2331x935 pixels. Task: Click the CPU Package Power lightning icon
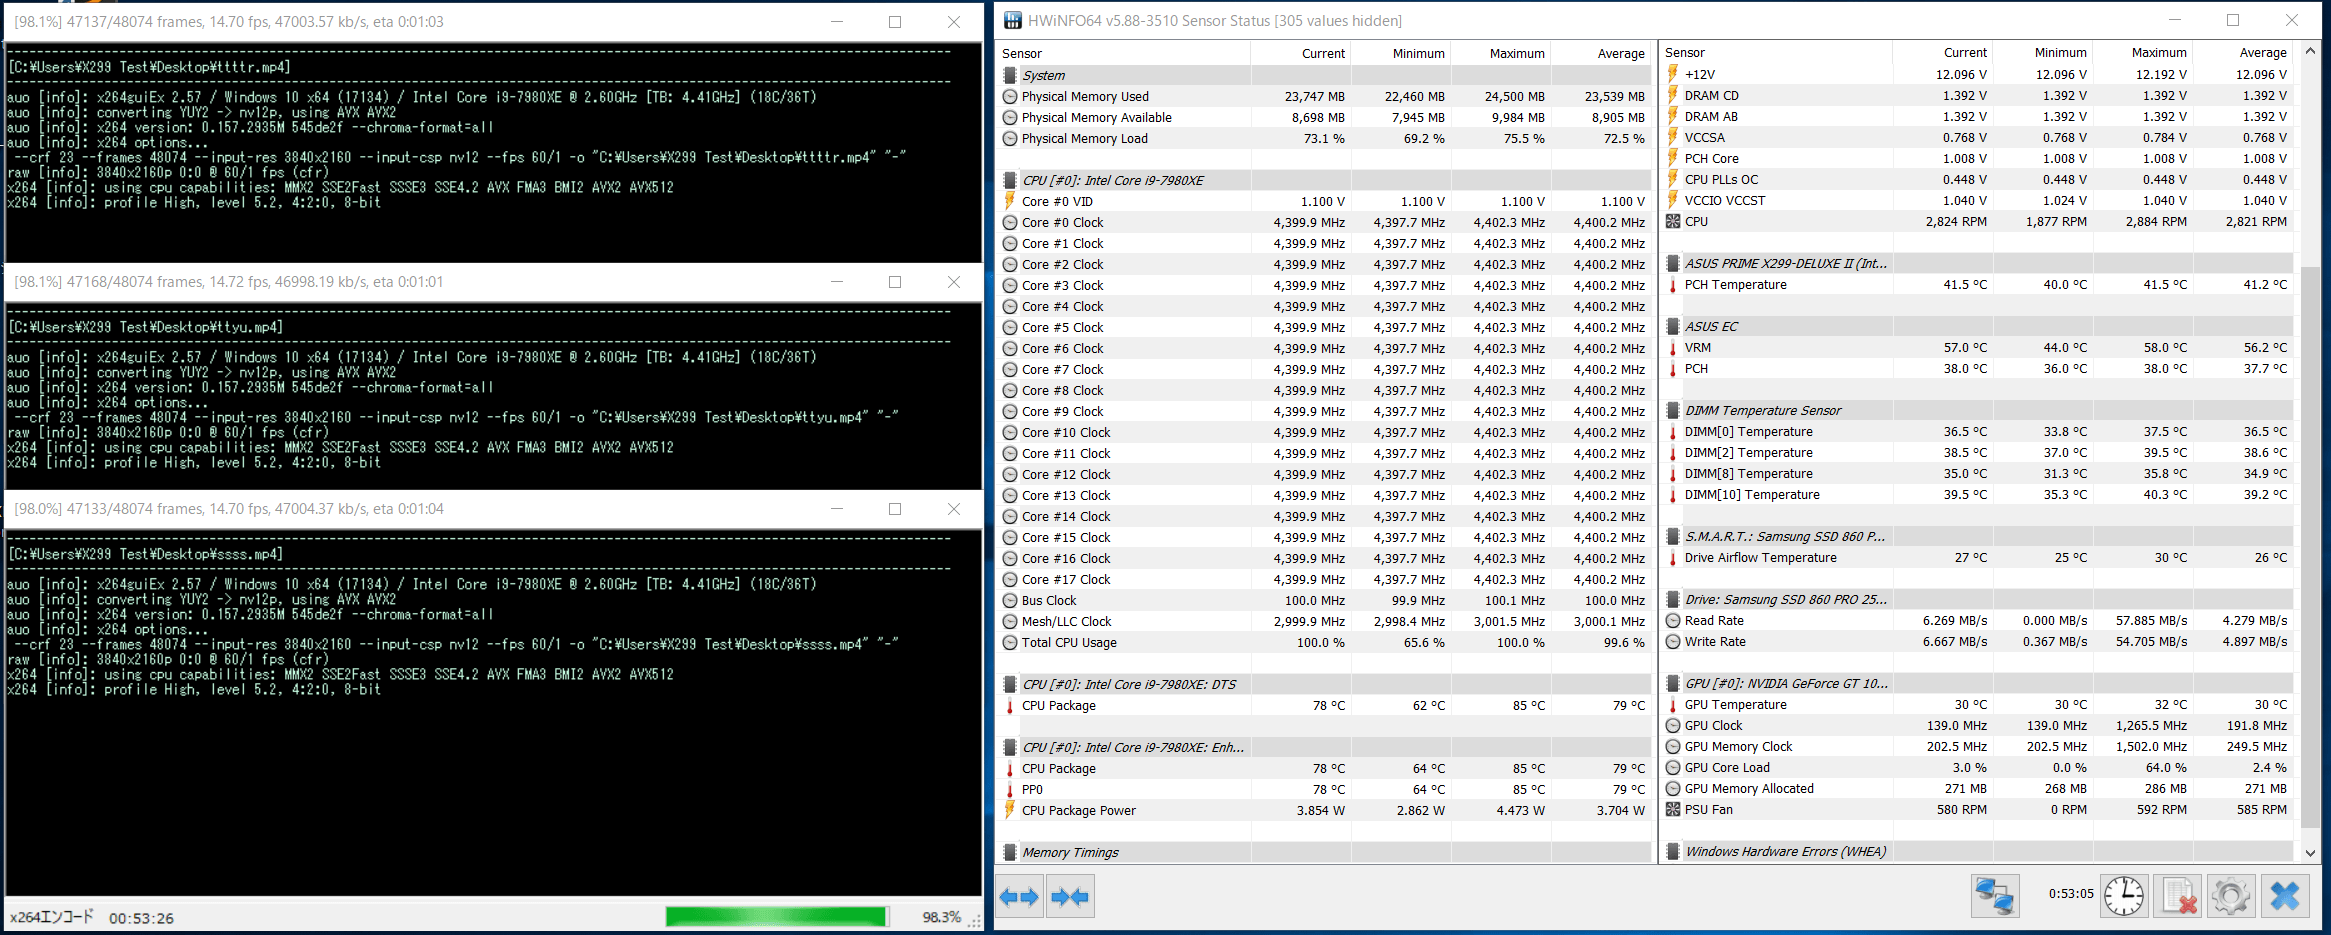(1010, 810)
